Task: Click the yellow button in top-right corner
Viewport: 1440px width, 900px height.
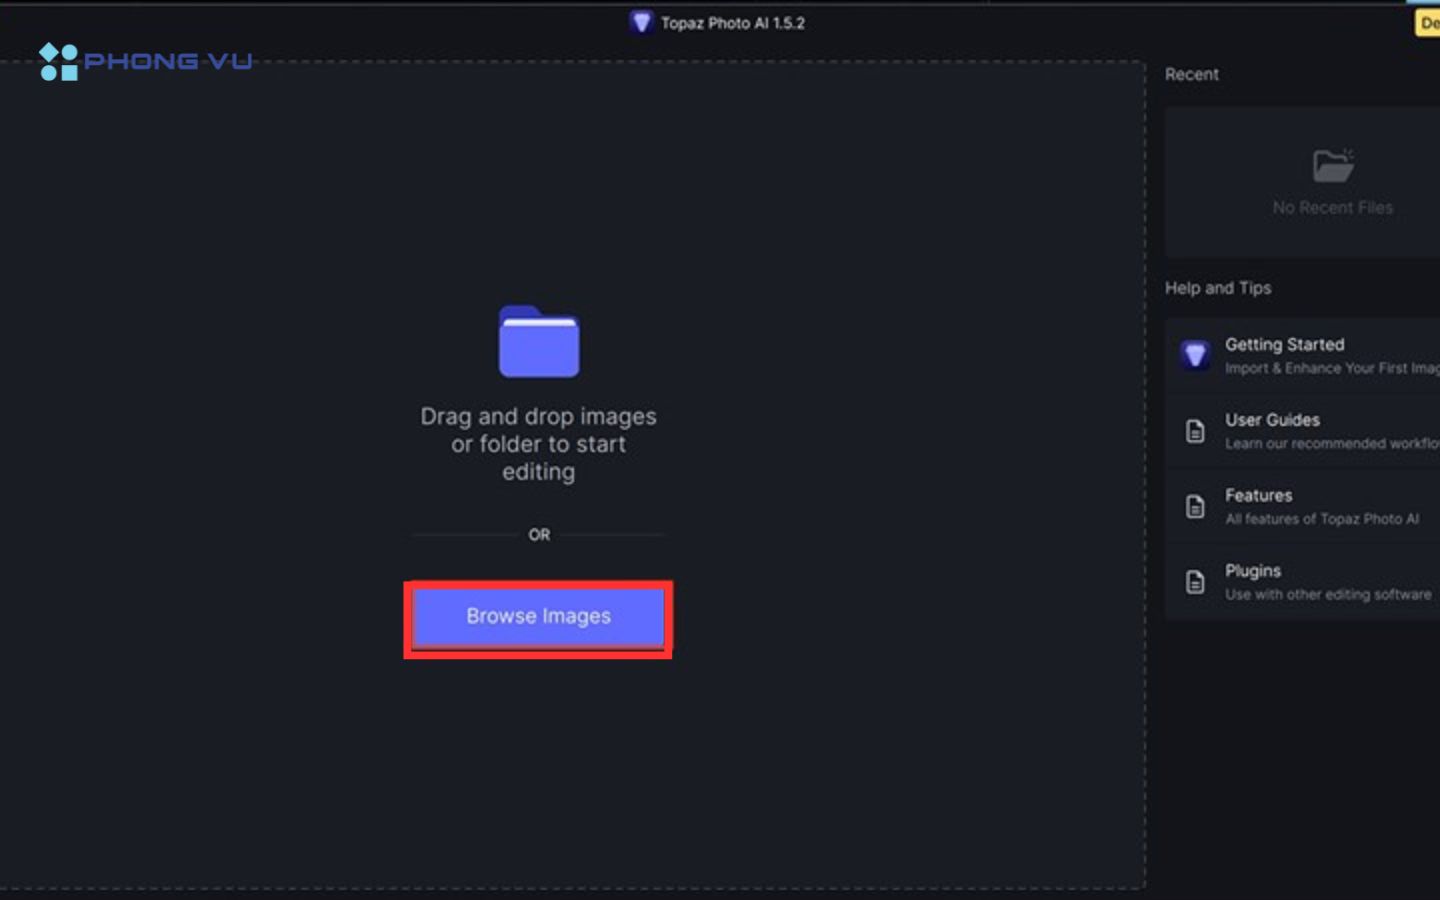Action: click(x=1427, y=23)
